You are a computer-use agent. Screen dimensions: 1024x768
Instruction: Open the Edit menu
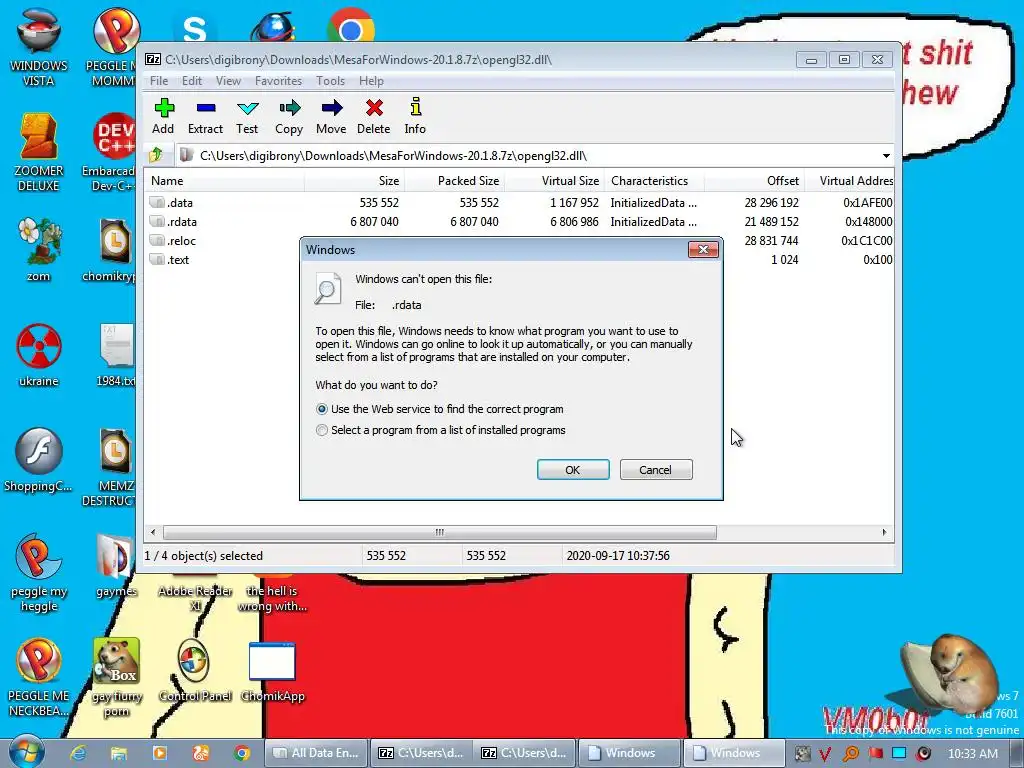191,80
